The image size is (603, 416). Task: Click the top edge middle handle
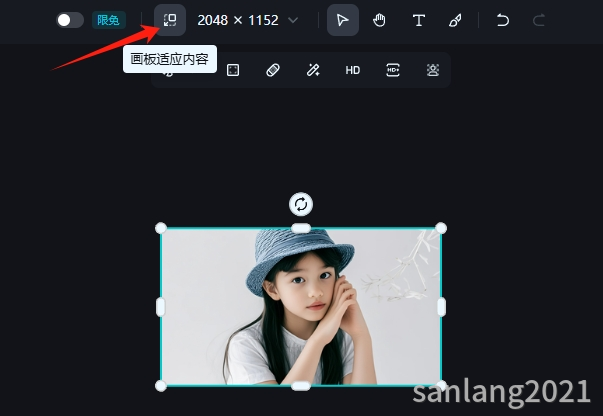(x=301, y=228)
